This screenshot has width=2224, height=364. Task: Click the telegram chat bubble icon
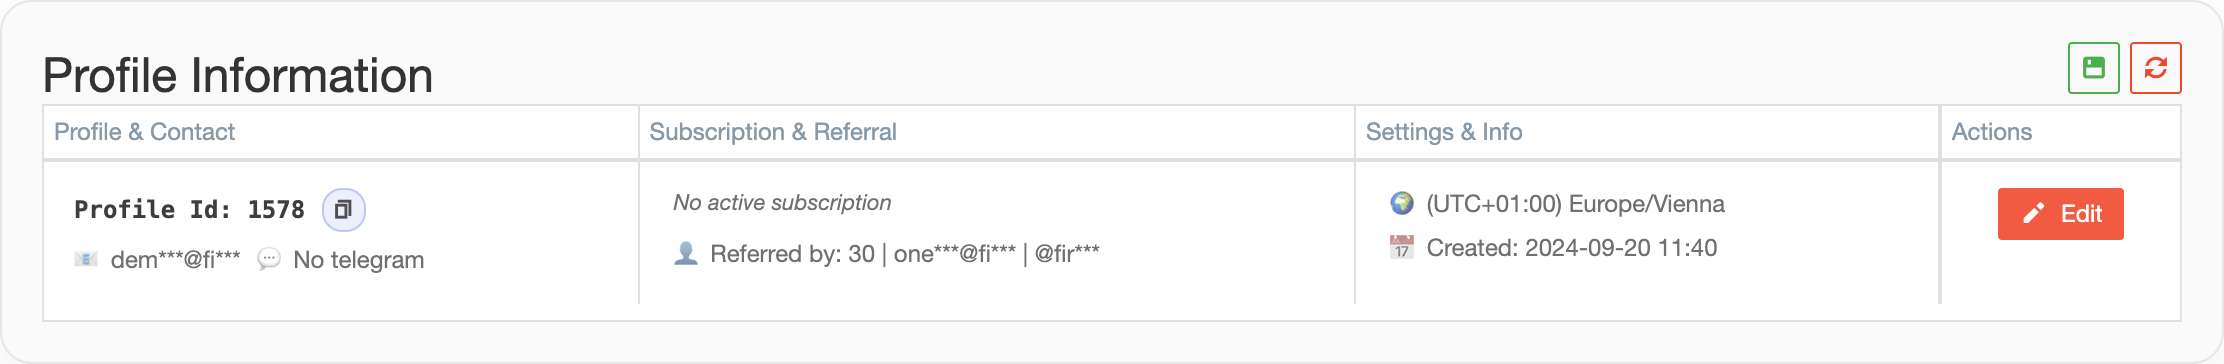(269, 260)
